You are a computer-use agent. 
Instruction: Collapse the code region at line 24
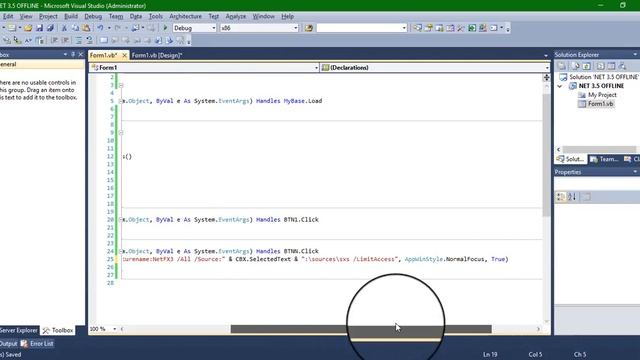(121, 251)
